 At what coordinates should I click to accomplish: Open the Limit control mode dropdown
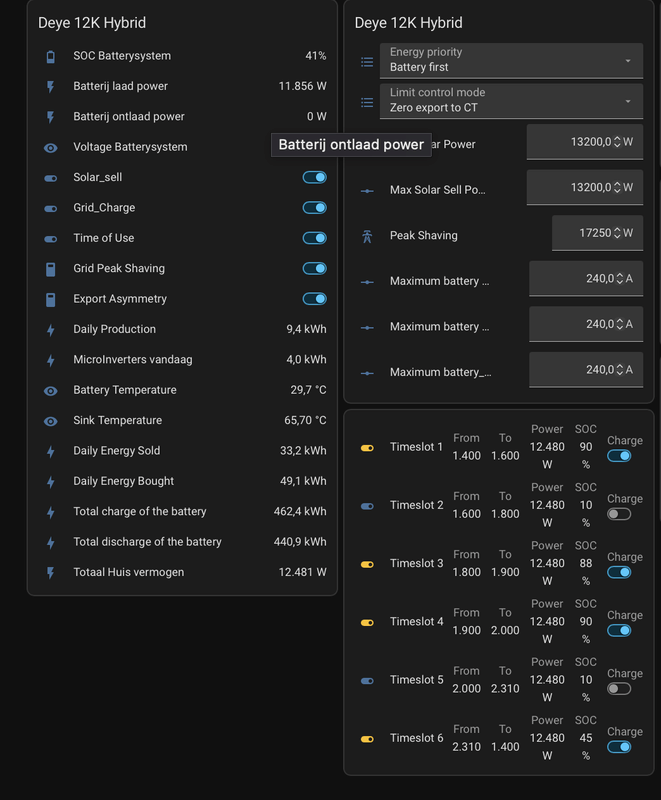[x=511, y=102]
